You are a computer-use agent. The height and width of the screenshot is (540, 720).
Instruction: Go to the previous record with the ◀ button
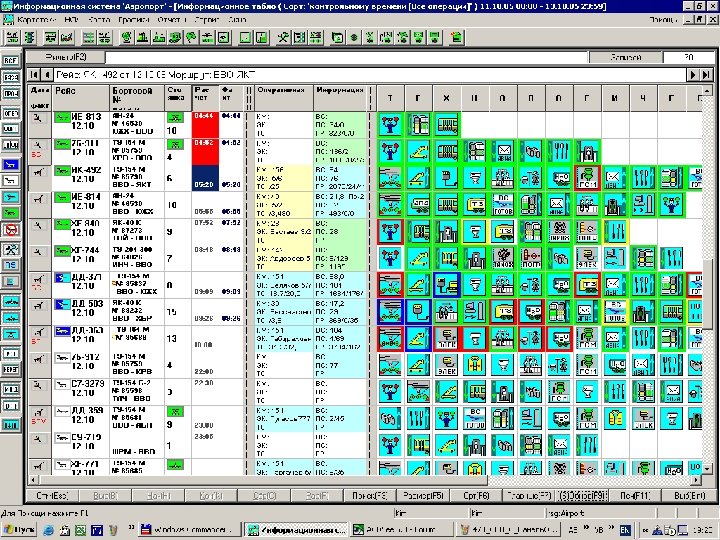click(47, 74)
